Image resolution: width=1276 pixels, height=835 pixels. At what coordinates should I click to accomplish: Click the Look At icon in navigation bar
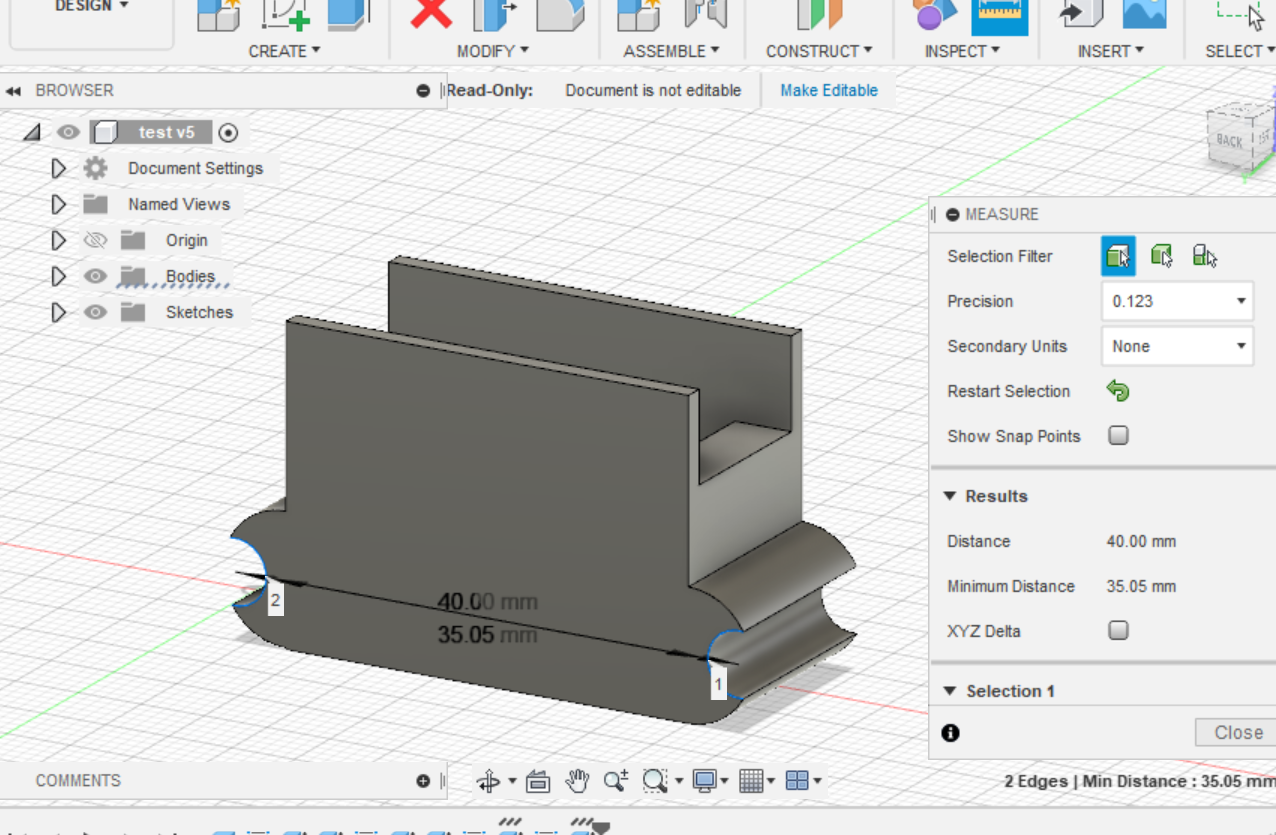pyautogui.click(x=538, y=781)
